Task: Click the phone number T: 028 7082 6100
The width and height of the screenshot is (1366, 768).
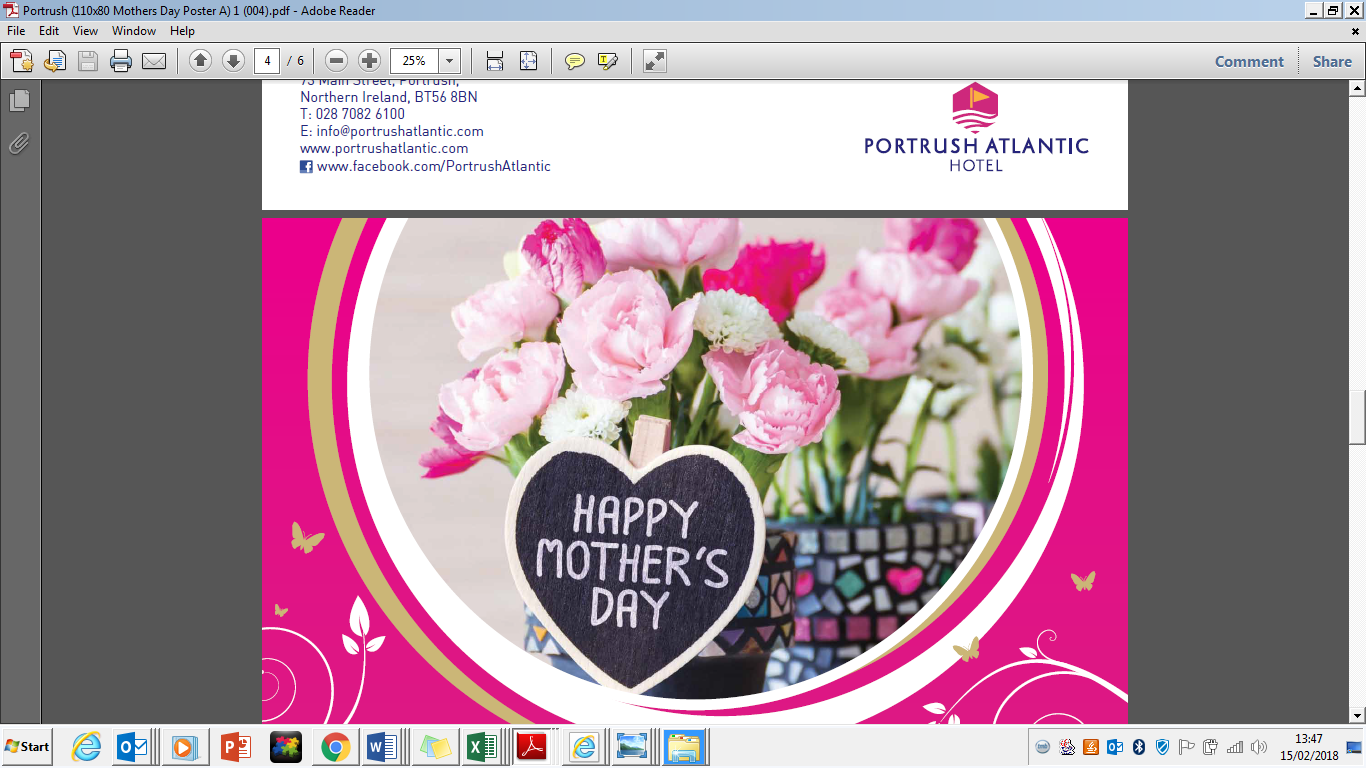Action: point(352,114)
